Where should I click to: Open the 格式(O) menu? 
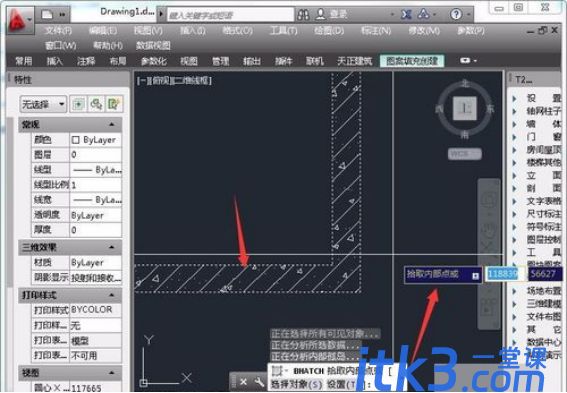pos(237,31)
